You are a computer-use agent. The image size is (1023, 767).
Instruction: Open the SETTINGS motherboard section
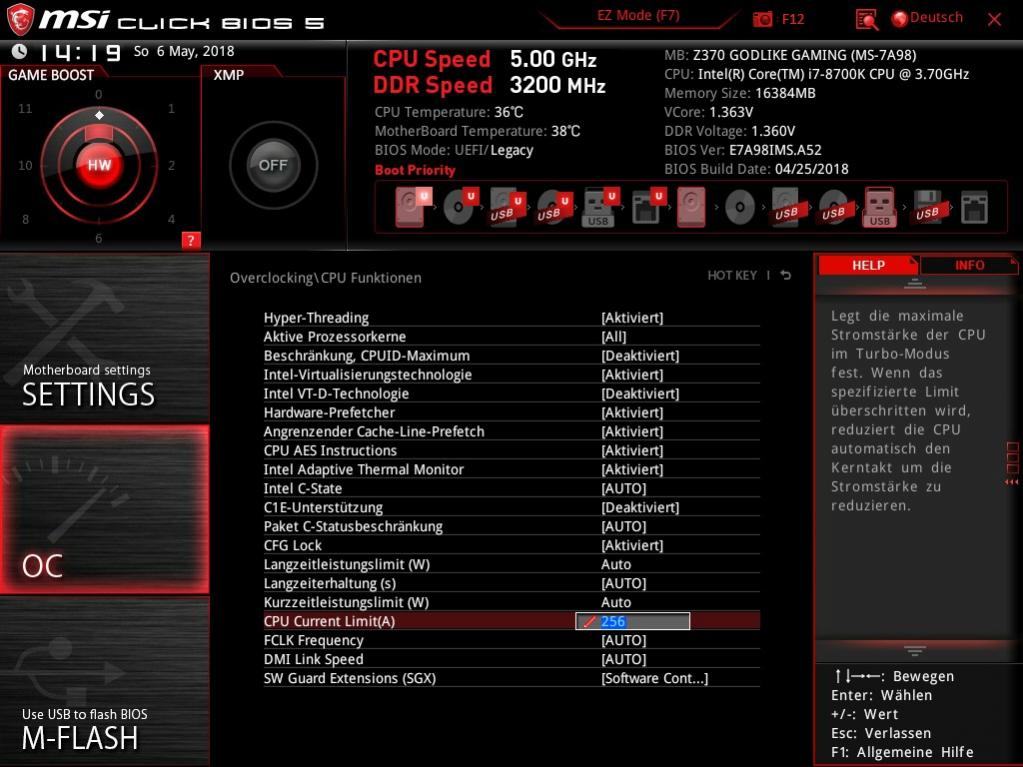(104, 338)
